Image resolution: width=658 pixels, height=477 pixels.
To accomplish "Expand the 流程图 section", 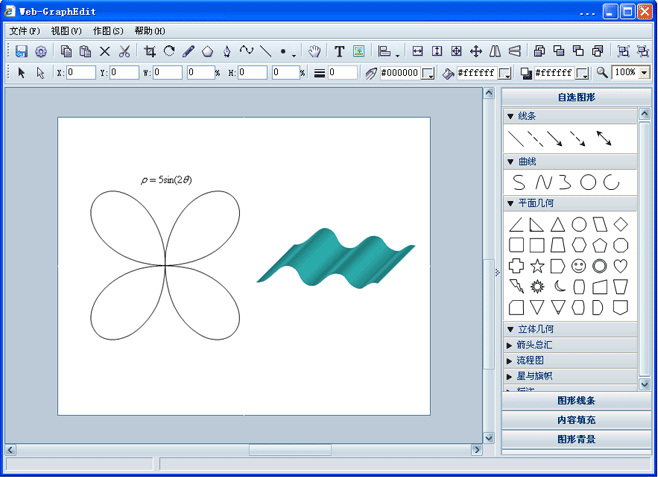I will 509,361.
